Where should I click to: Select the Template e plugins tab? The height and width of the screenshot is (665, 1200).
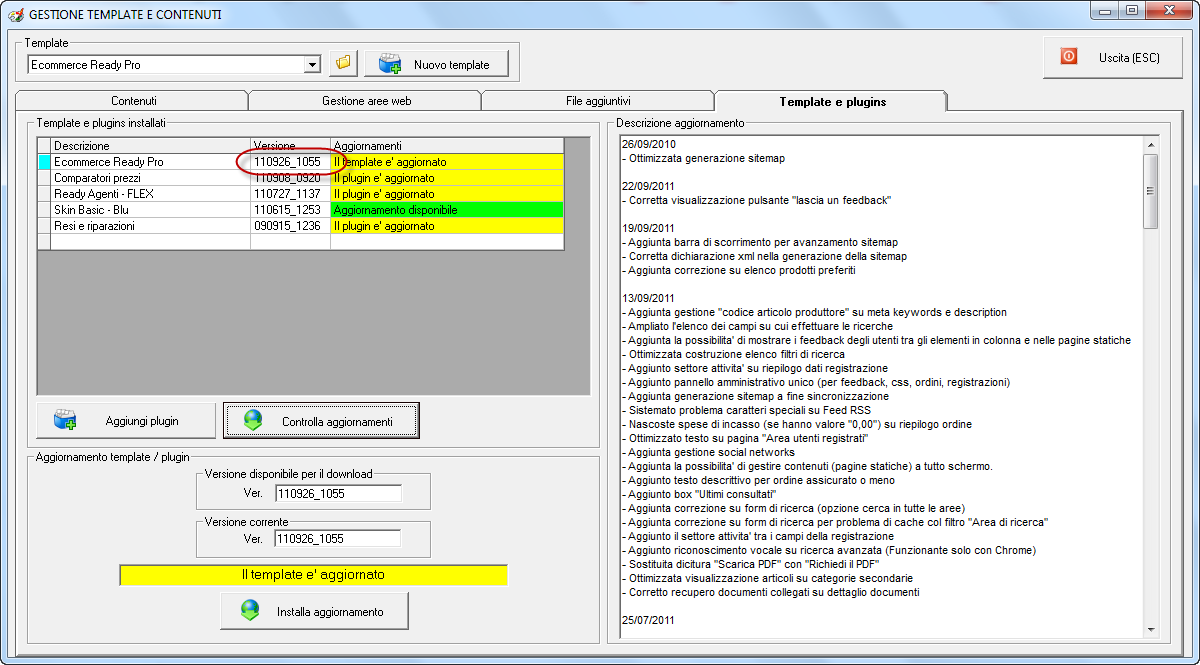click(832, 101)
